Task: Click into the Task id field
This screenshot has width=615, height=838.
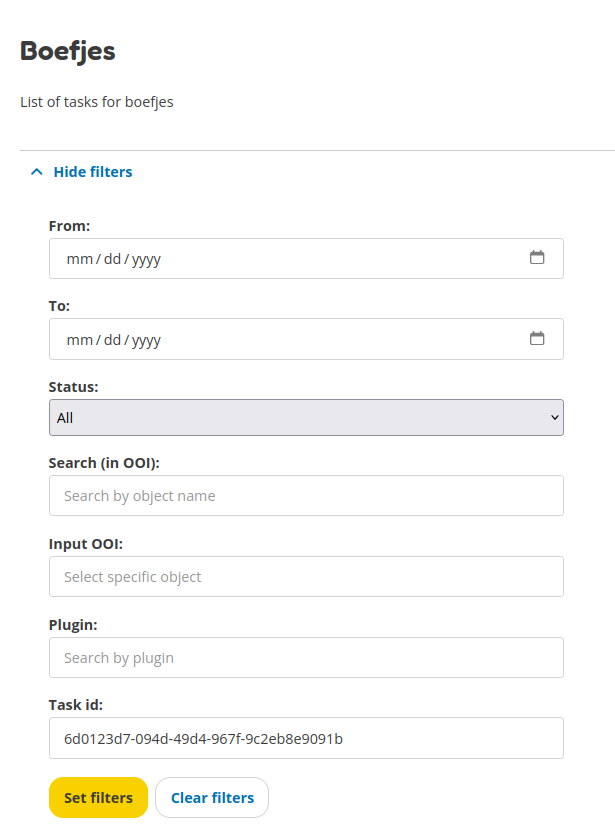Action: (305, 739)
